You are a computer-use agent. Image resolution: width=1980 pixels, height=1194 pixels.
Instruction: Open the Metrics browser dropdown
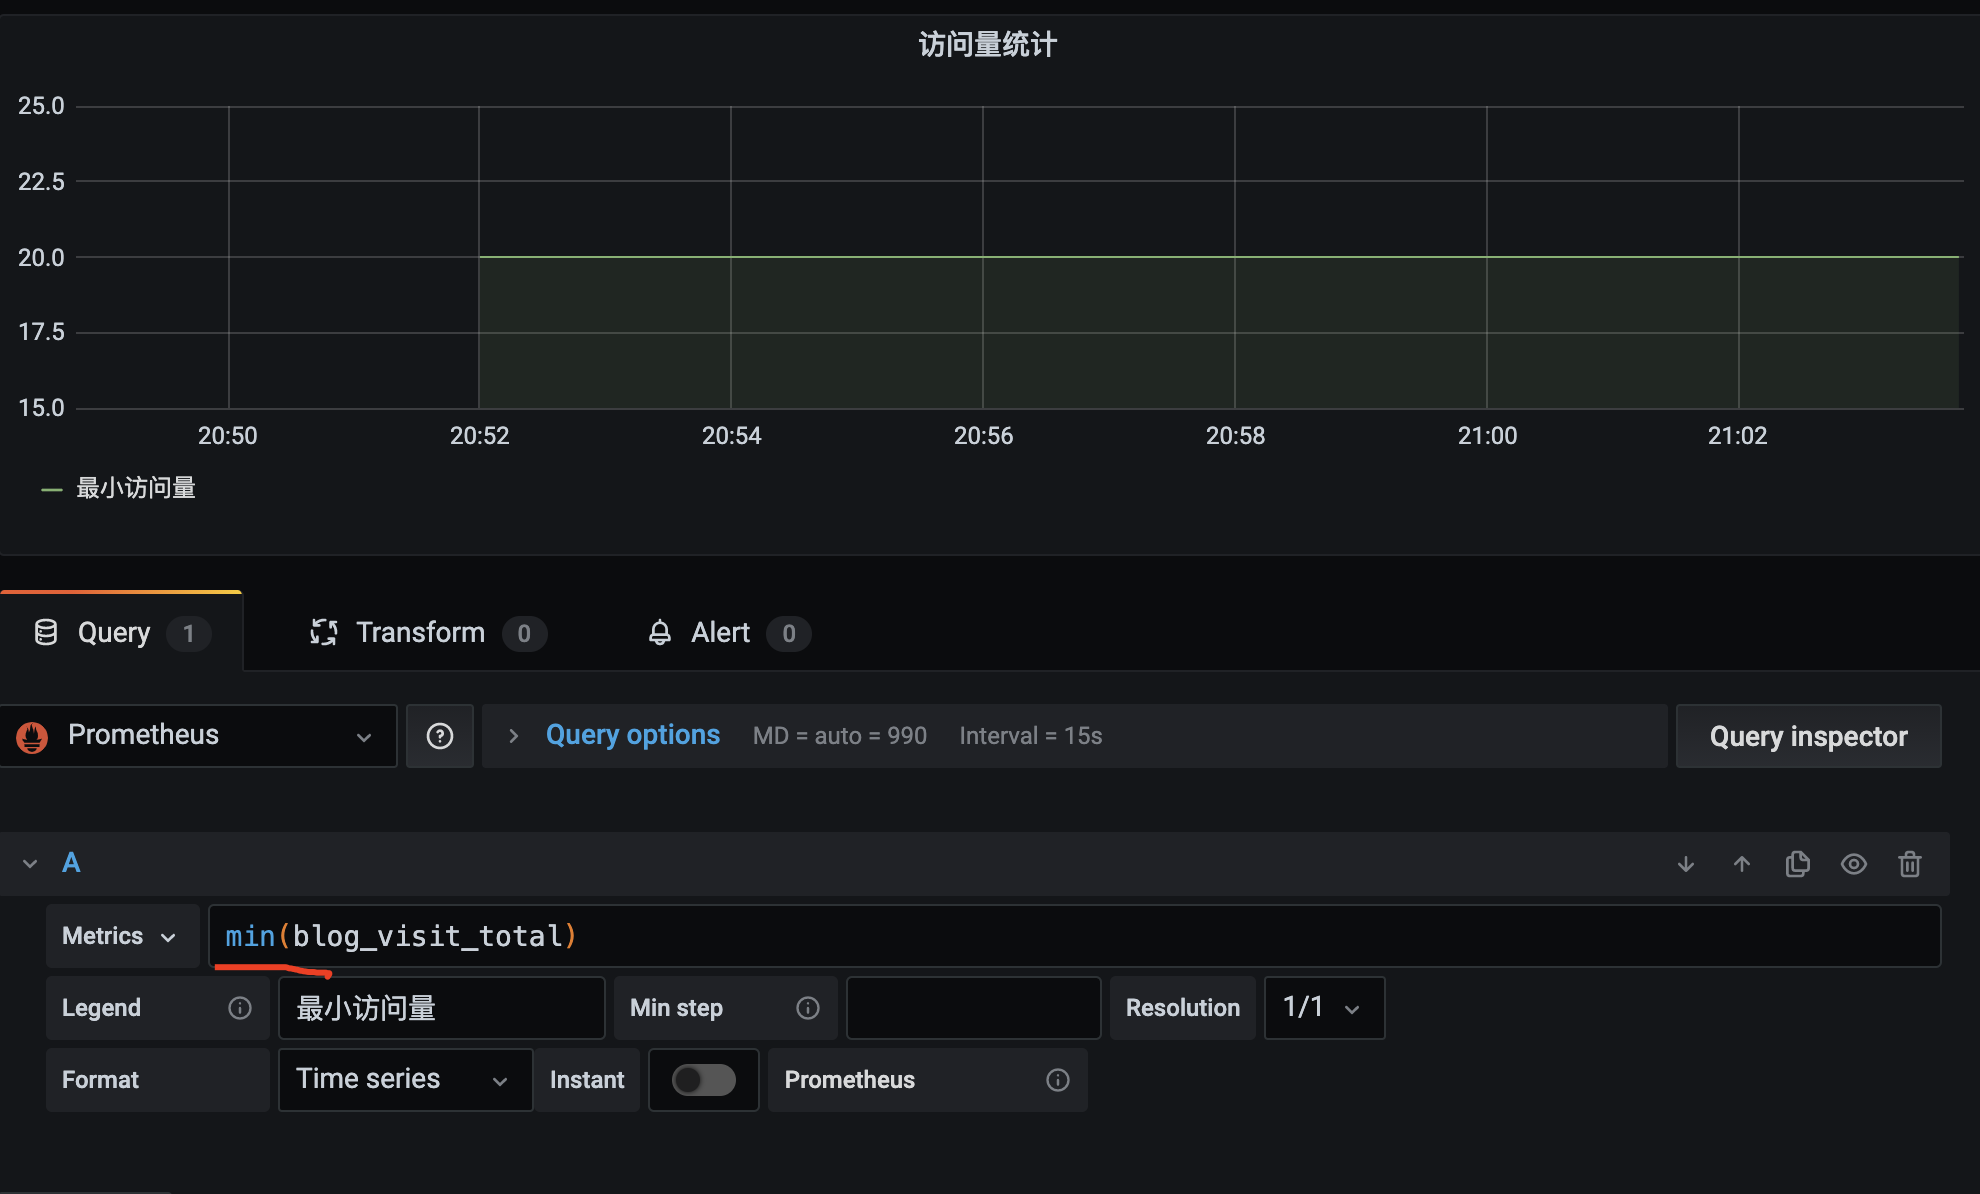(x=120, y=936)
